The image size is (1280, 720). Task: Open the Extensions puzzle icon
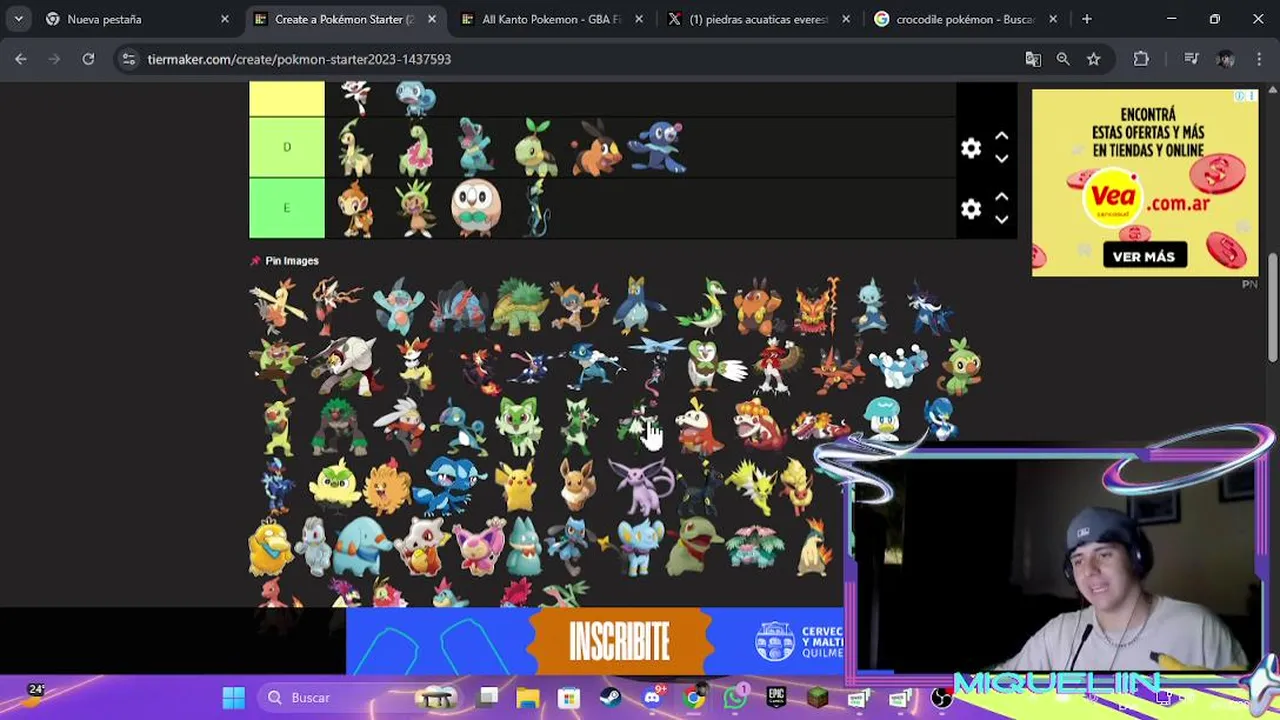[x=1141, y=59]
